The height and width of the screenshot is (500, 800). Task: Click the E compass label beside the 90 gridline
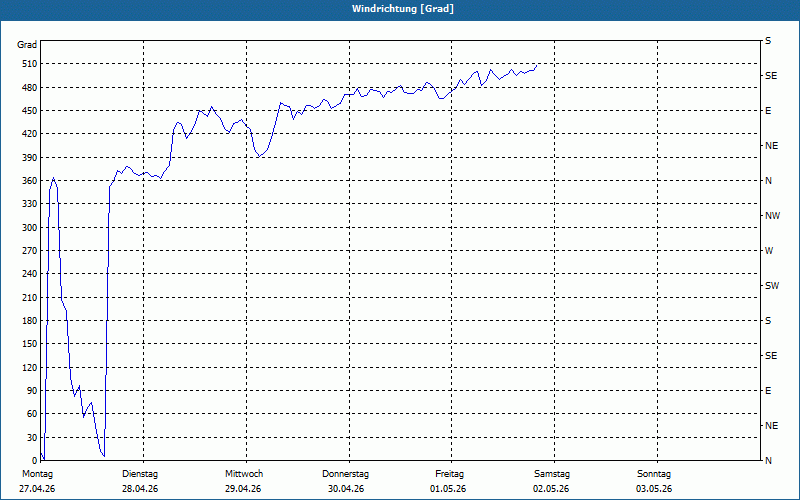[x=768, y=391]
